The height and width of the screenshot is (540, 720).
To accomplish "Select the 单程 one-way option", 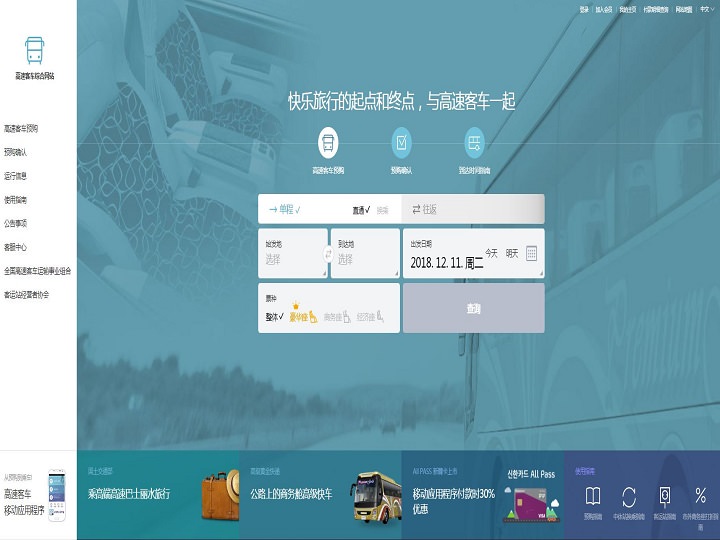I will tap(284, 210).
